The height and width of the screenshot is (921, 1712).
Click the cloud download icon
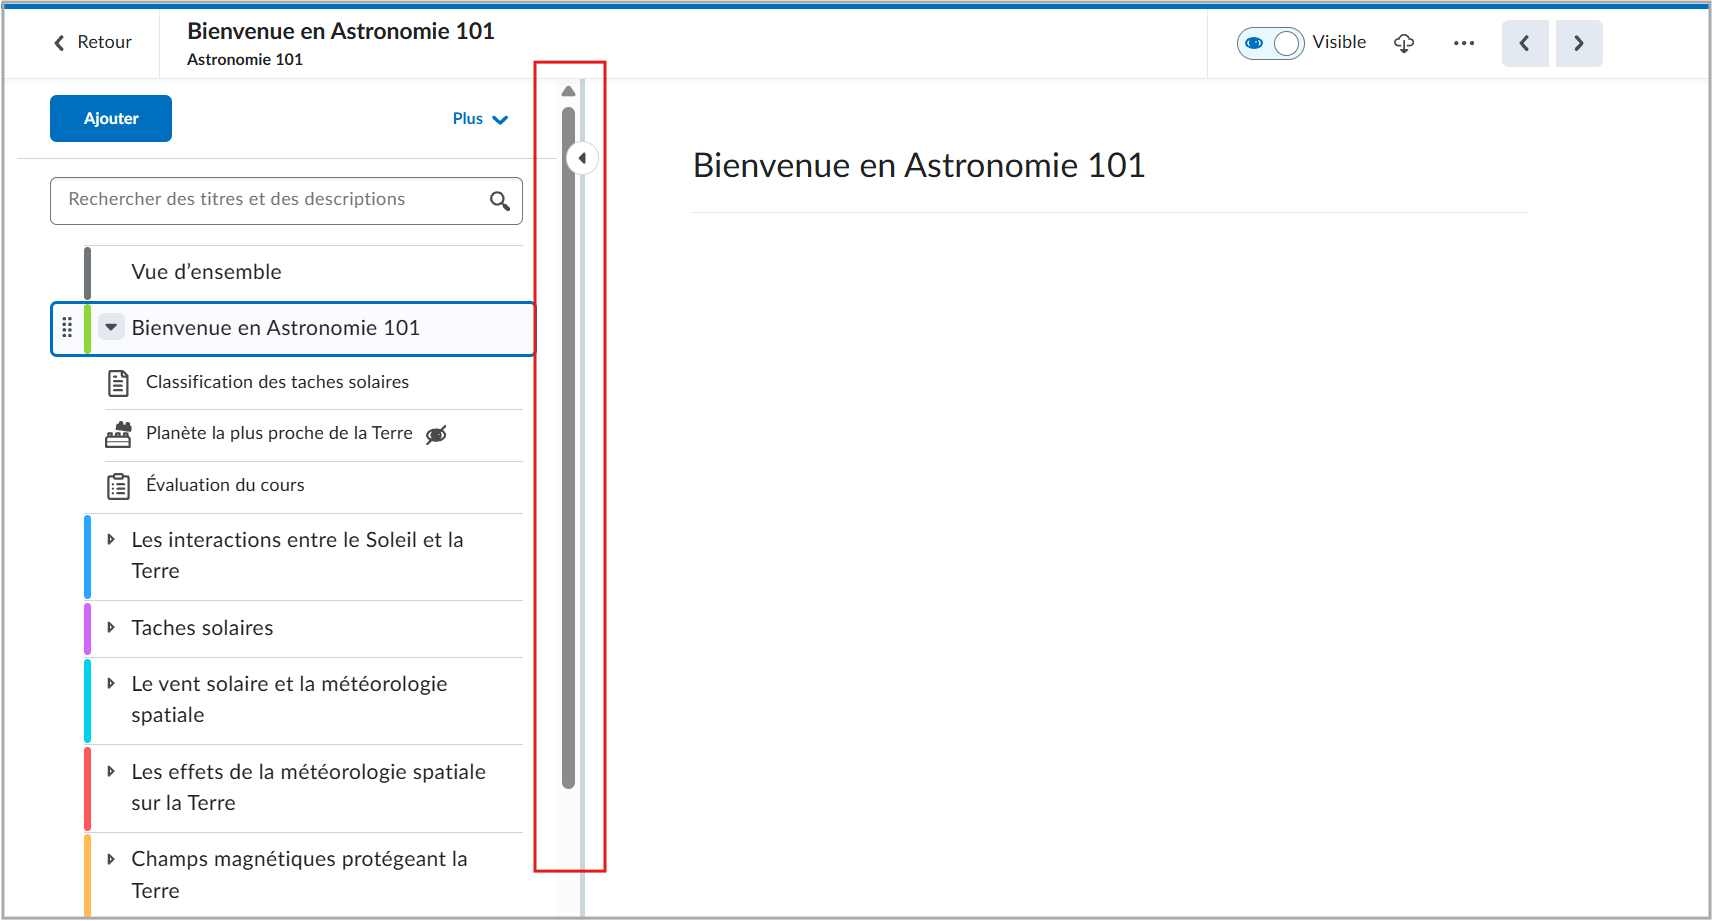click(x=1404, y=43)
